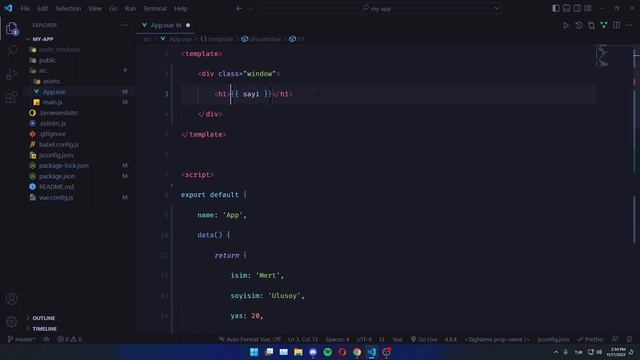Click the Run play icon in editor toolbar
This screenshot has height=360, width=640.
tap(566, 25)
